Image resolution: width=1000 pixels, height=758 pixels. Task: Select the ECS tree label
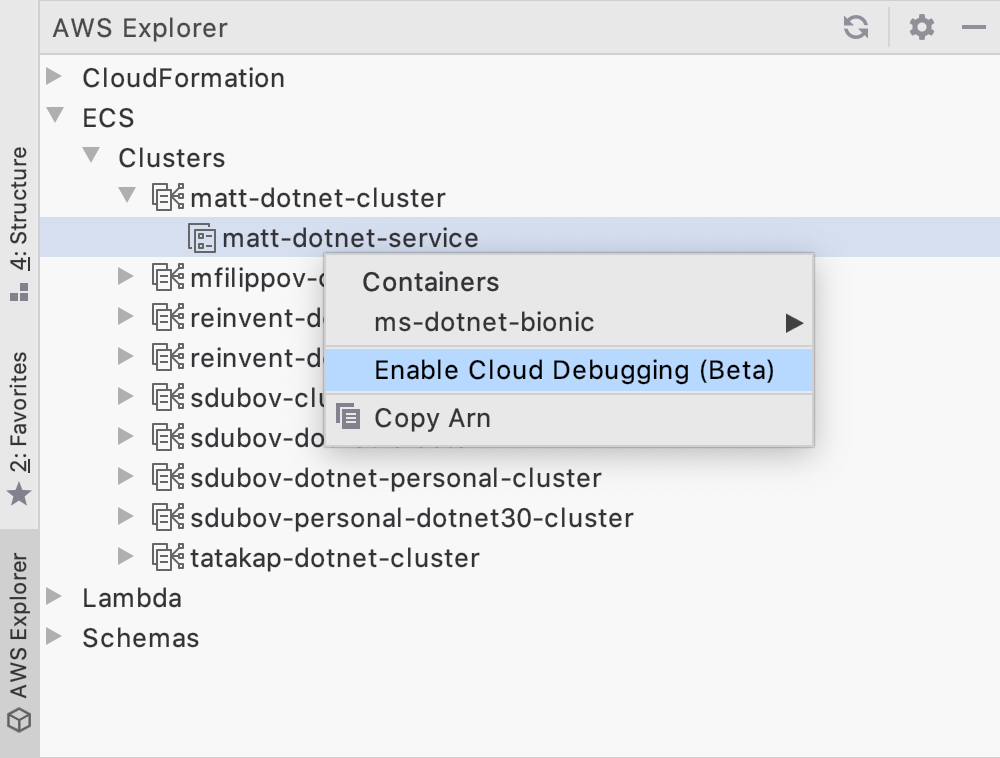pos(108,118)
